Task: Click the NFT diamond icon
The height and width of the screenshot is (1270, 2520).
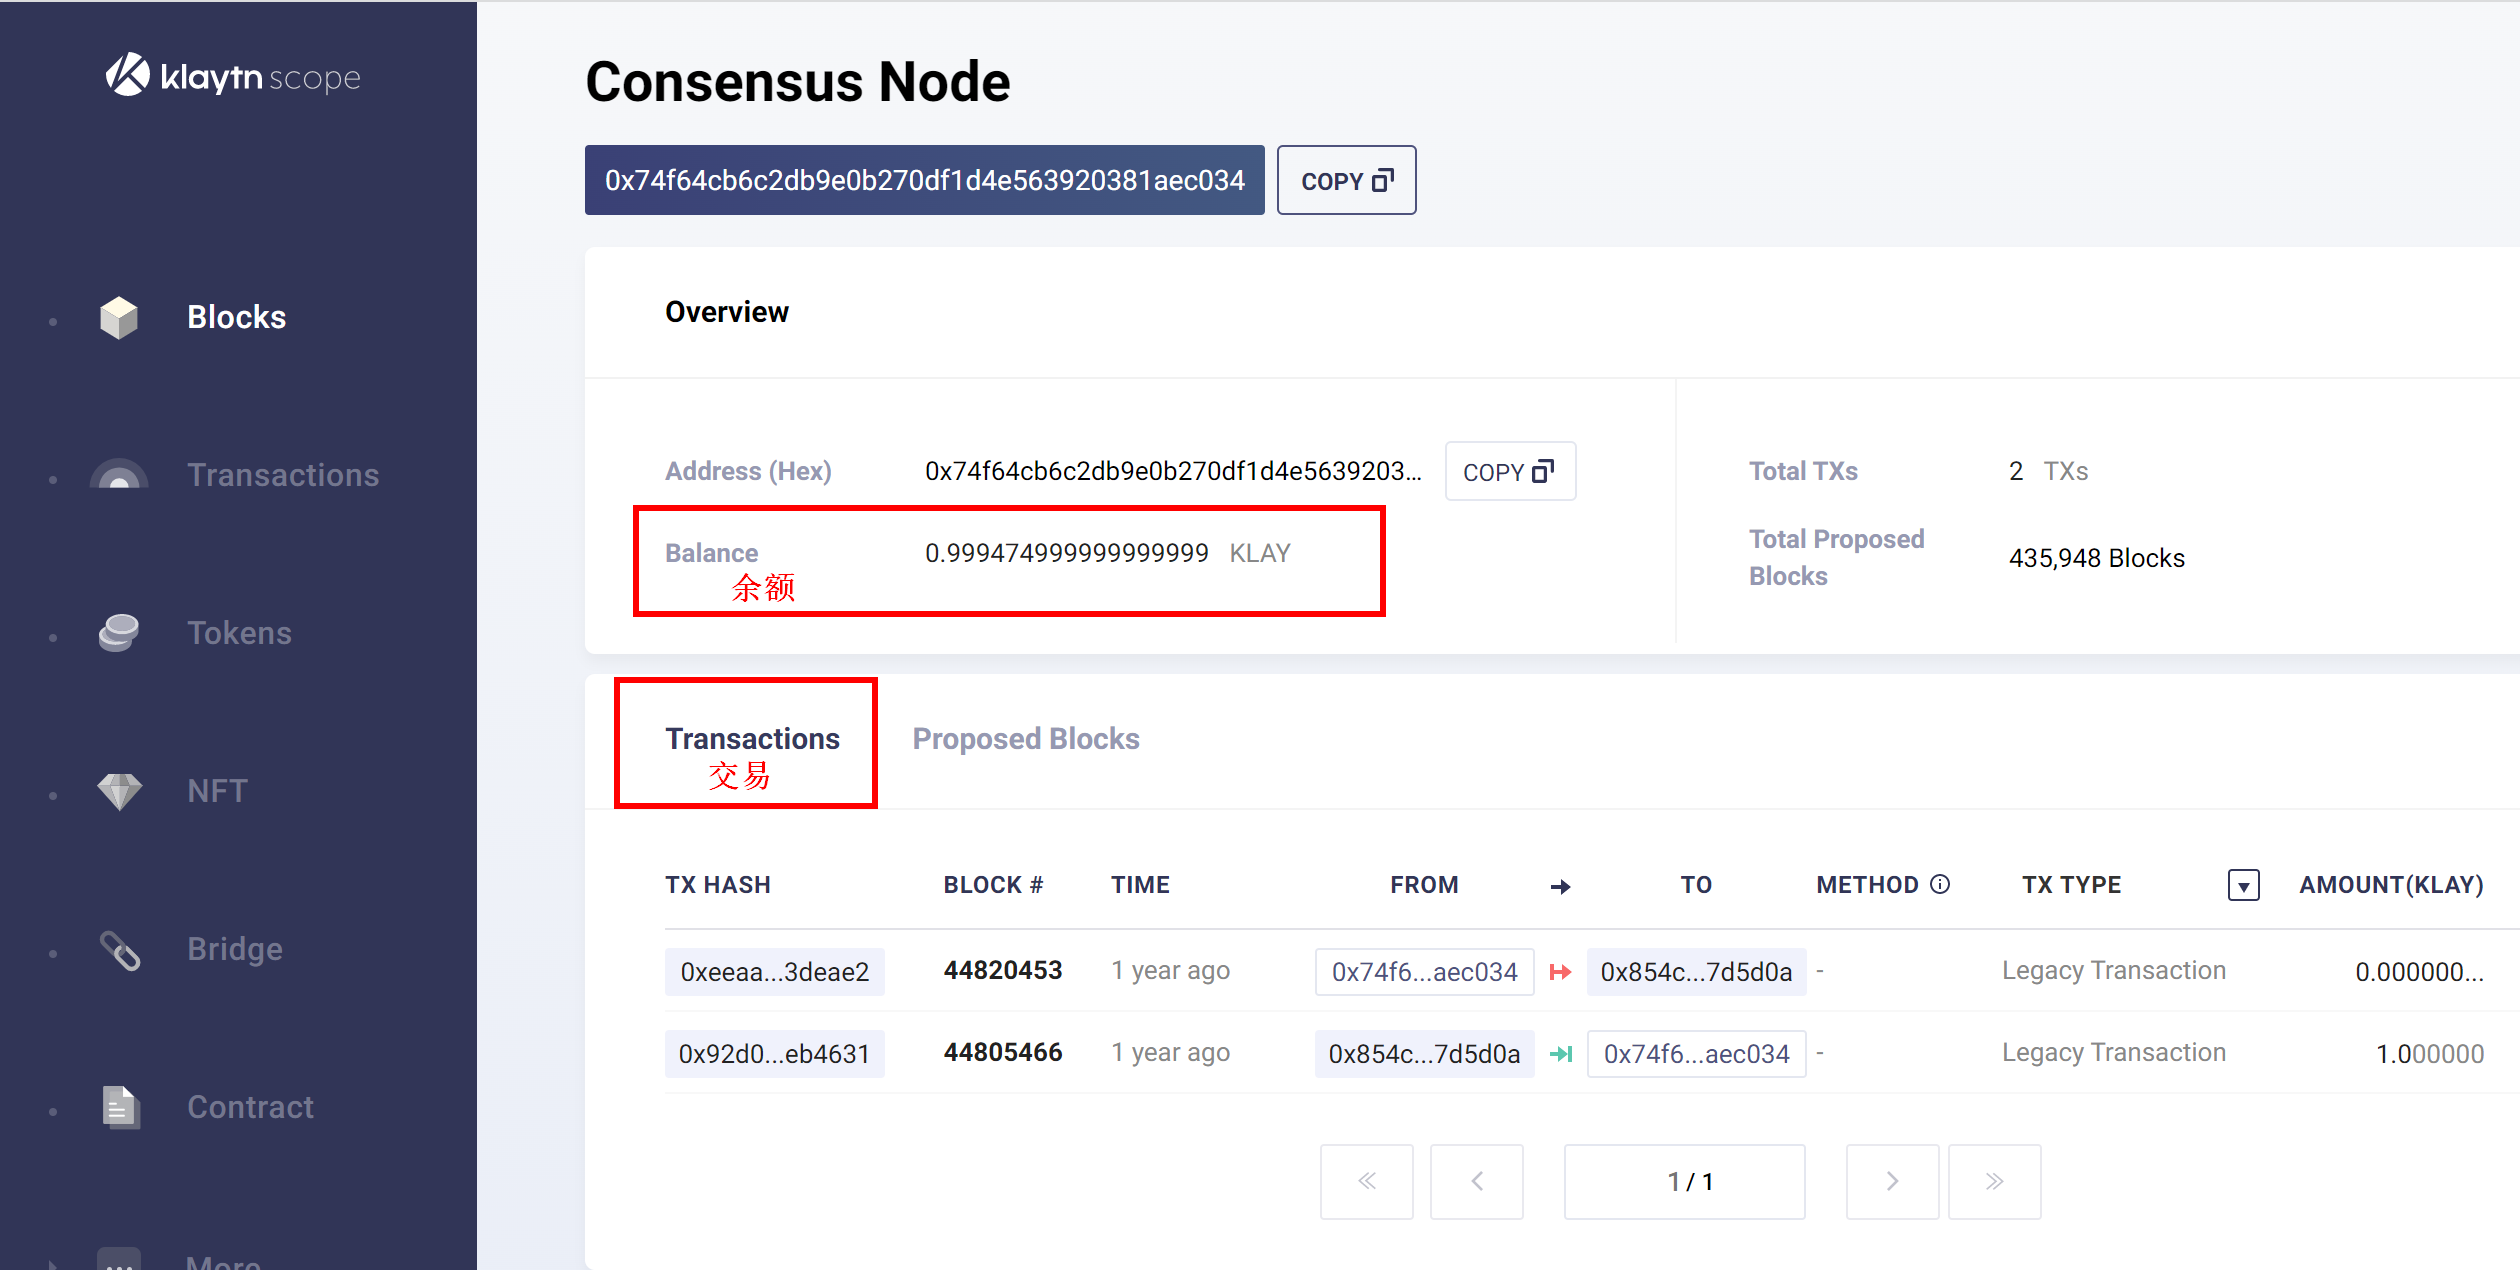Action: click(x=119, y=791)
